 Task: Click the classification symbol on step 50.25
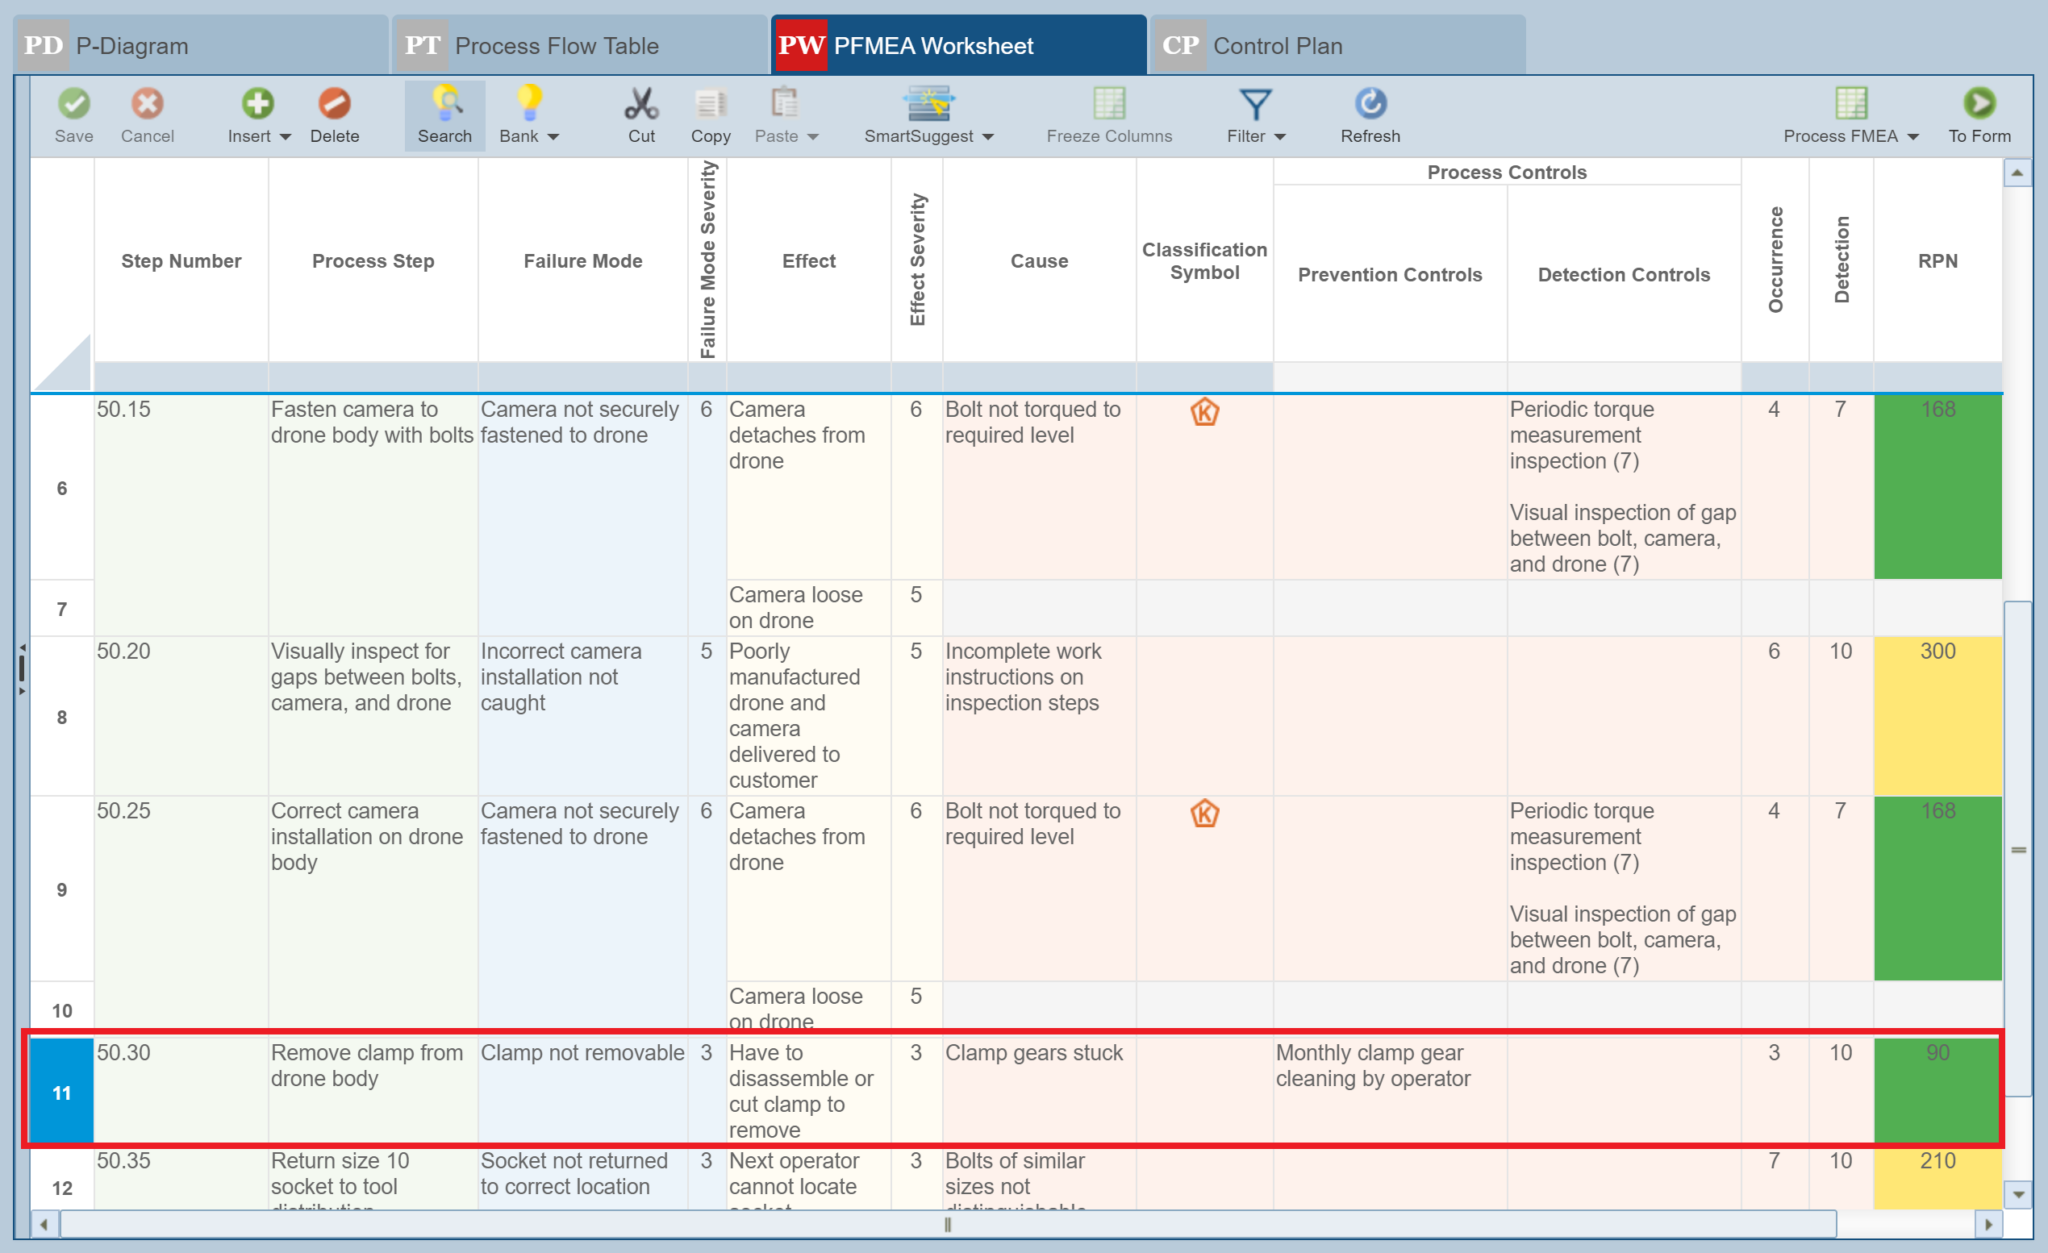1204,814
